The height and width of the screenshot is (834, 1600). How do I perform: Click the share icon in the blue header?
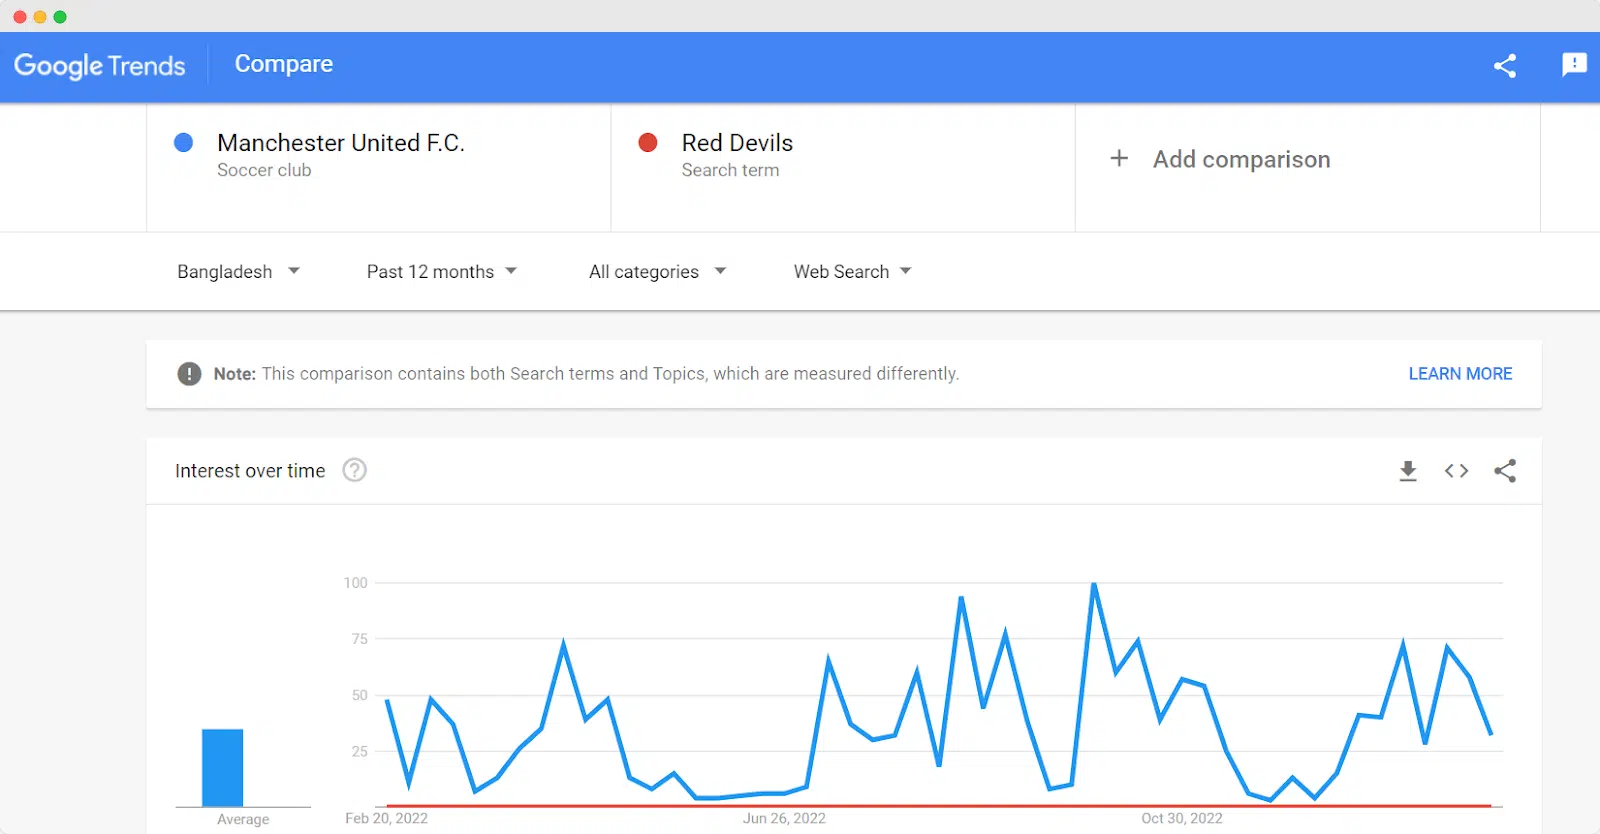click(x=1505, y=66)
